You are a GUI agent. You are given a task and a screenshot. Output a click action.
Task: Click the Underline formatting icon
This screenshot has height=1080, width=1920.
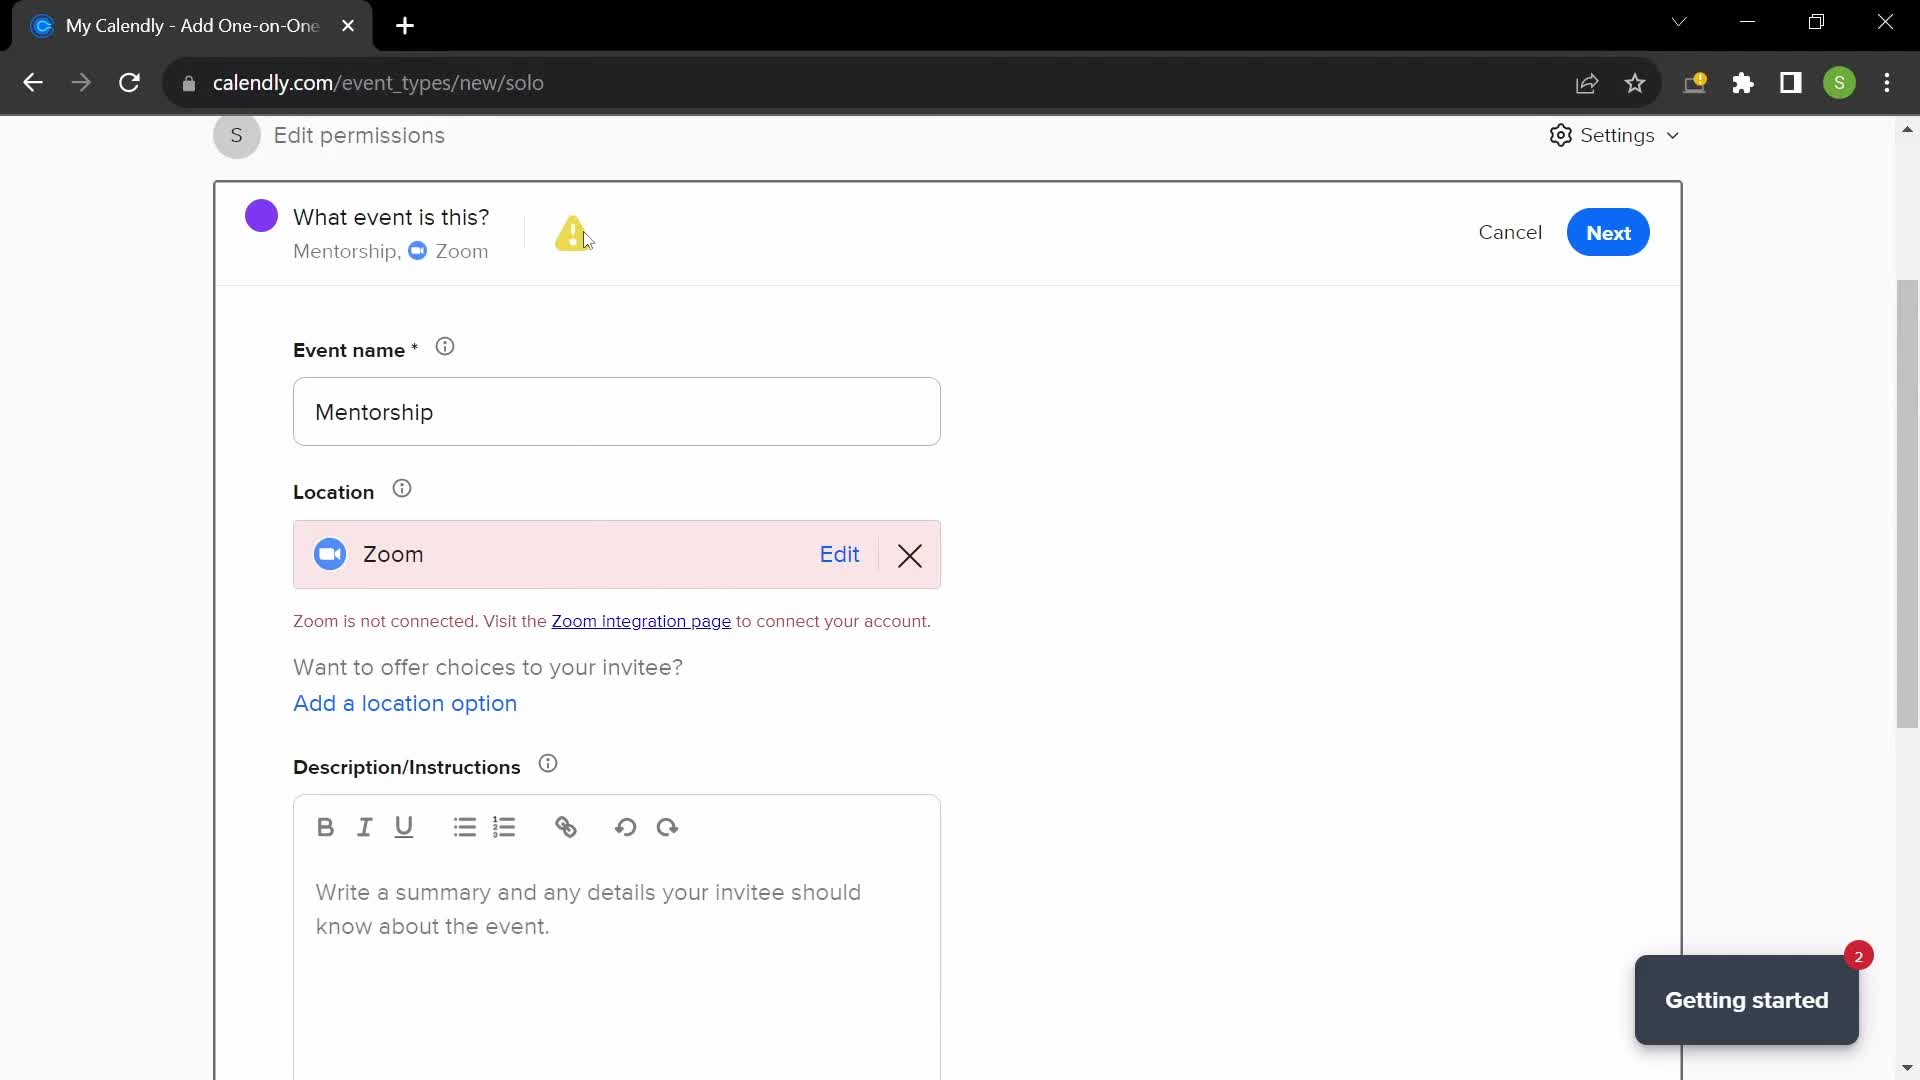click(405, 827)
